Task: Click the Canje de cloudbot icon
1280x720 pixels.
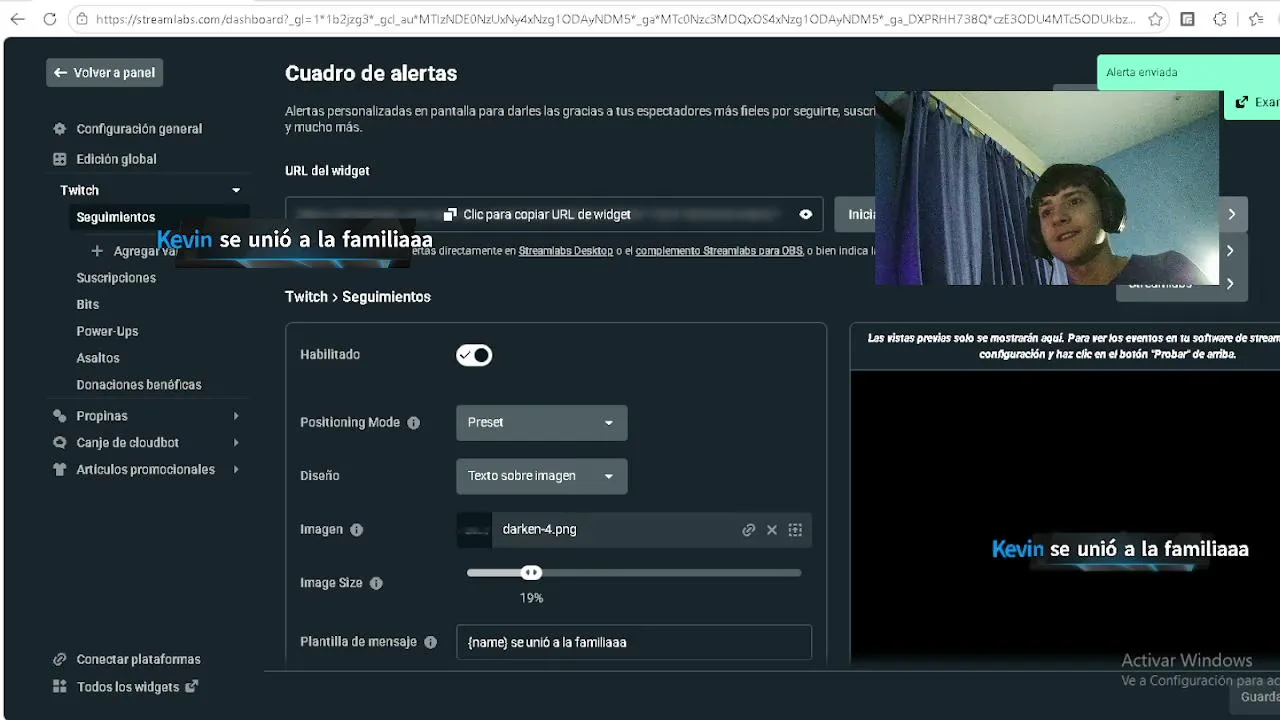Action: pos(59,443)
